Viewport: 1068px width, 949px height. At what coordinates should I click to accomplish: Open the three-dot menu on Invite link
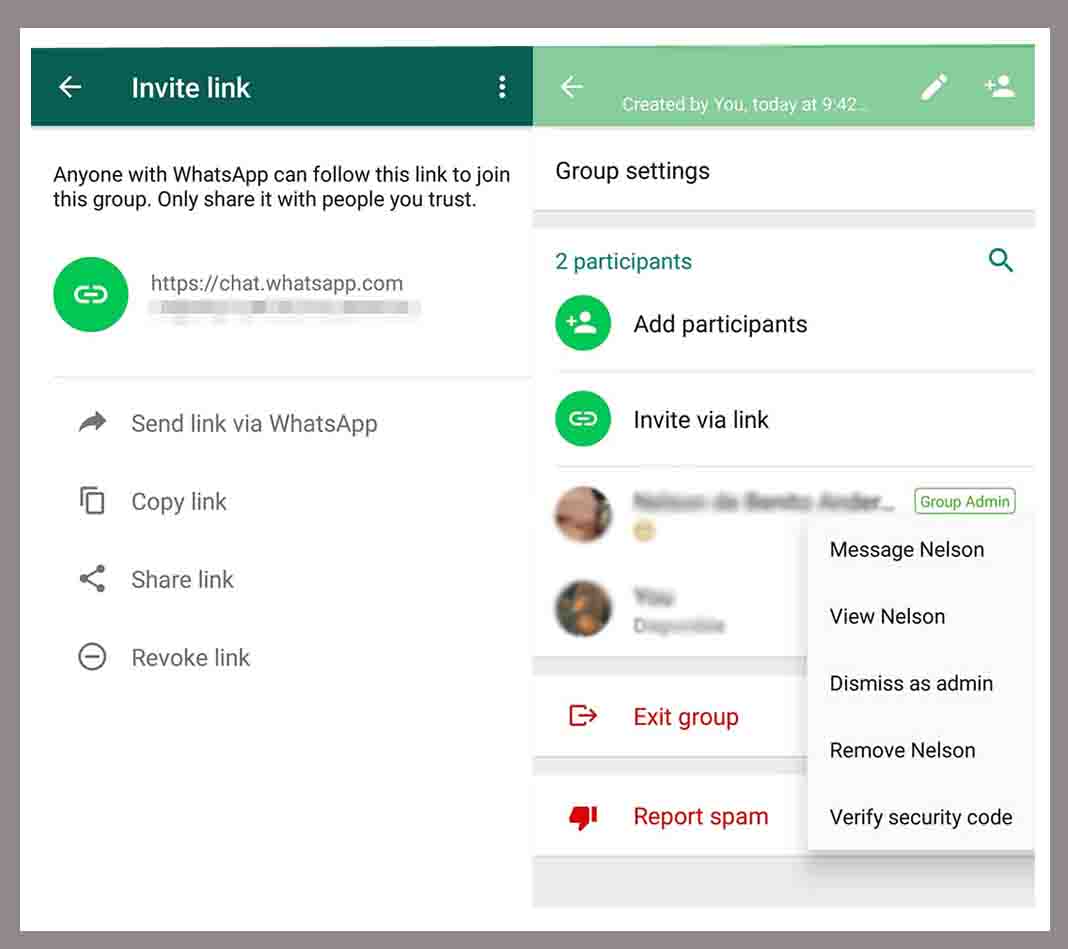coord(502,87)
